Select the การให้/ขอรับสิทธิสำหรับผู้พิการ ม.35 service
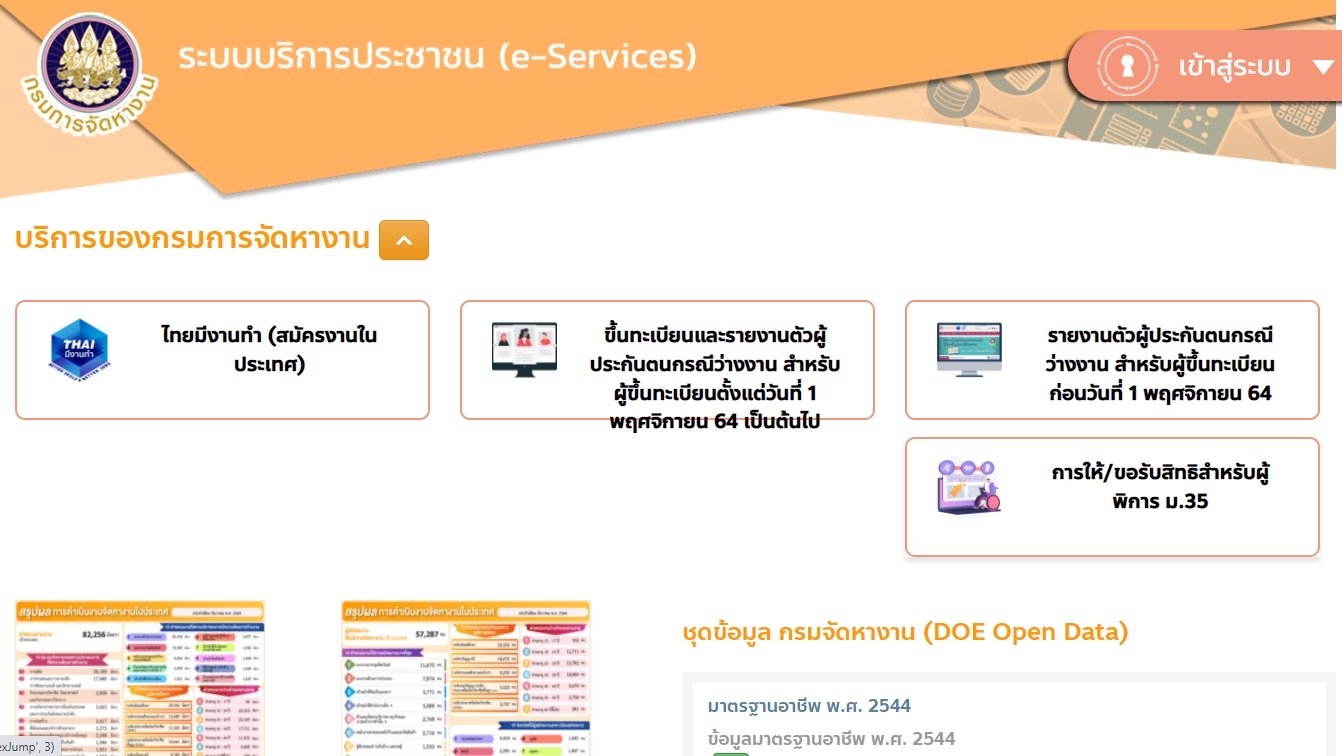The height and width of the screenshot is (756, 1342). 1112,496
